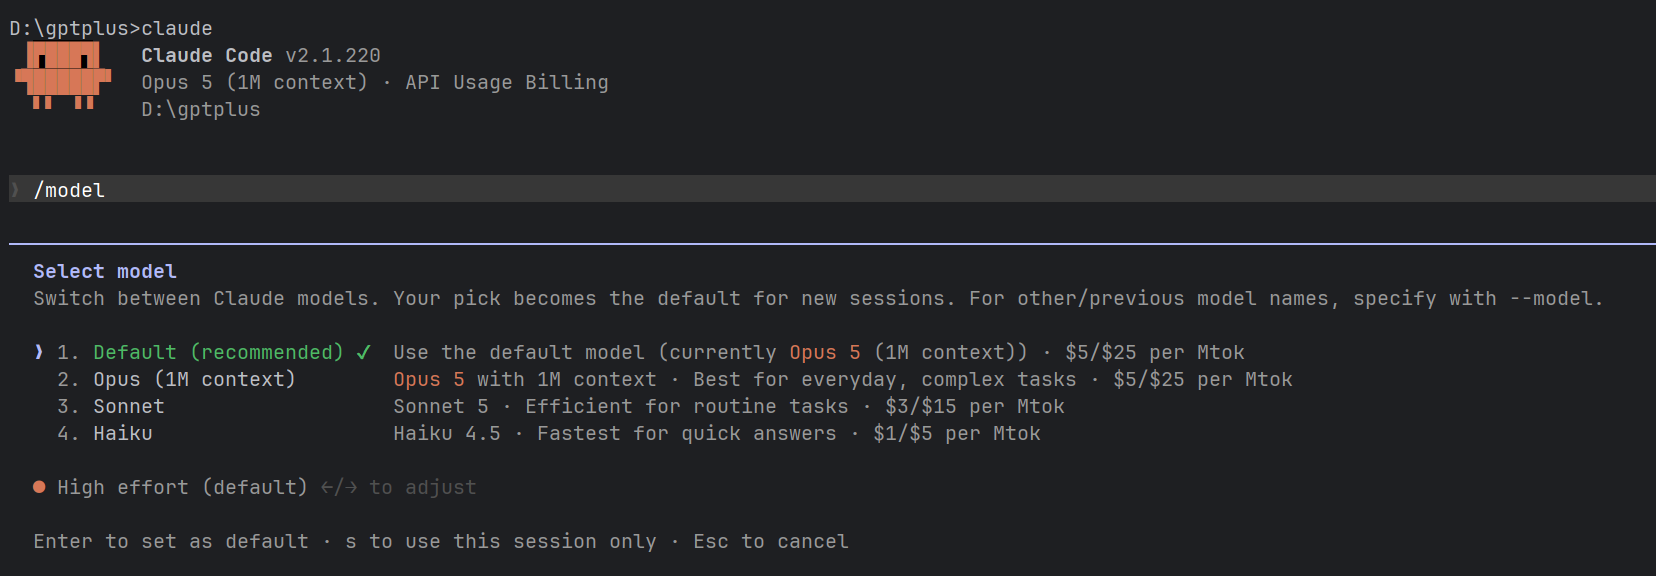
Task: Click the orange Opus 5 text in option 2
Action: [x=429, y=379]
